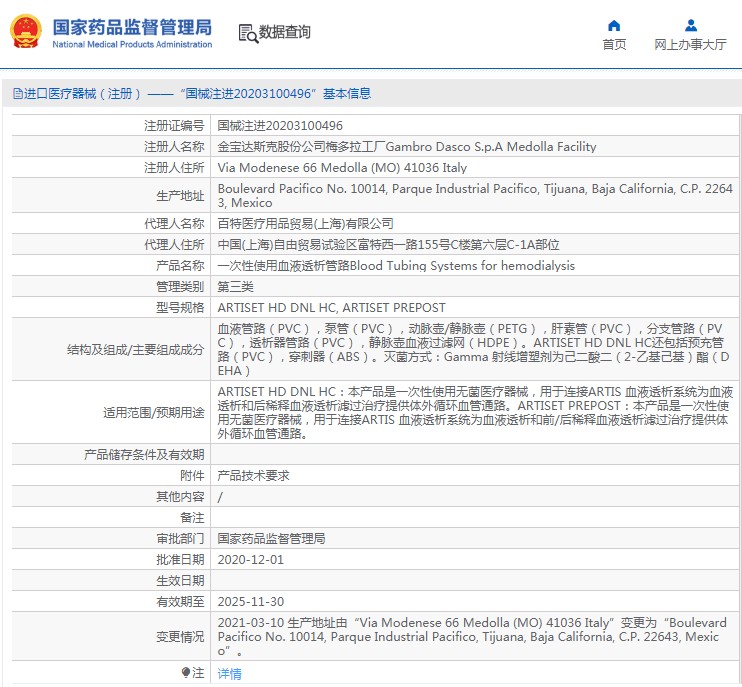This screenshot has height=687, width=742.
Task: Select address Via Modenese 66 Medolla value
Action: pyautogui.click(x=342, y=168)
